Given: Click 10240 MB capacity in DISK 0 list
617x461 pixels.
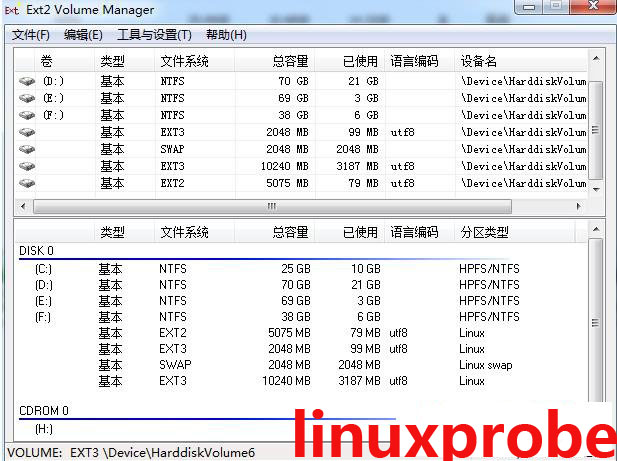Looking at the screenshot, I should (x=286, y=381).
